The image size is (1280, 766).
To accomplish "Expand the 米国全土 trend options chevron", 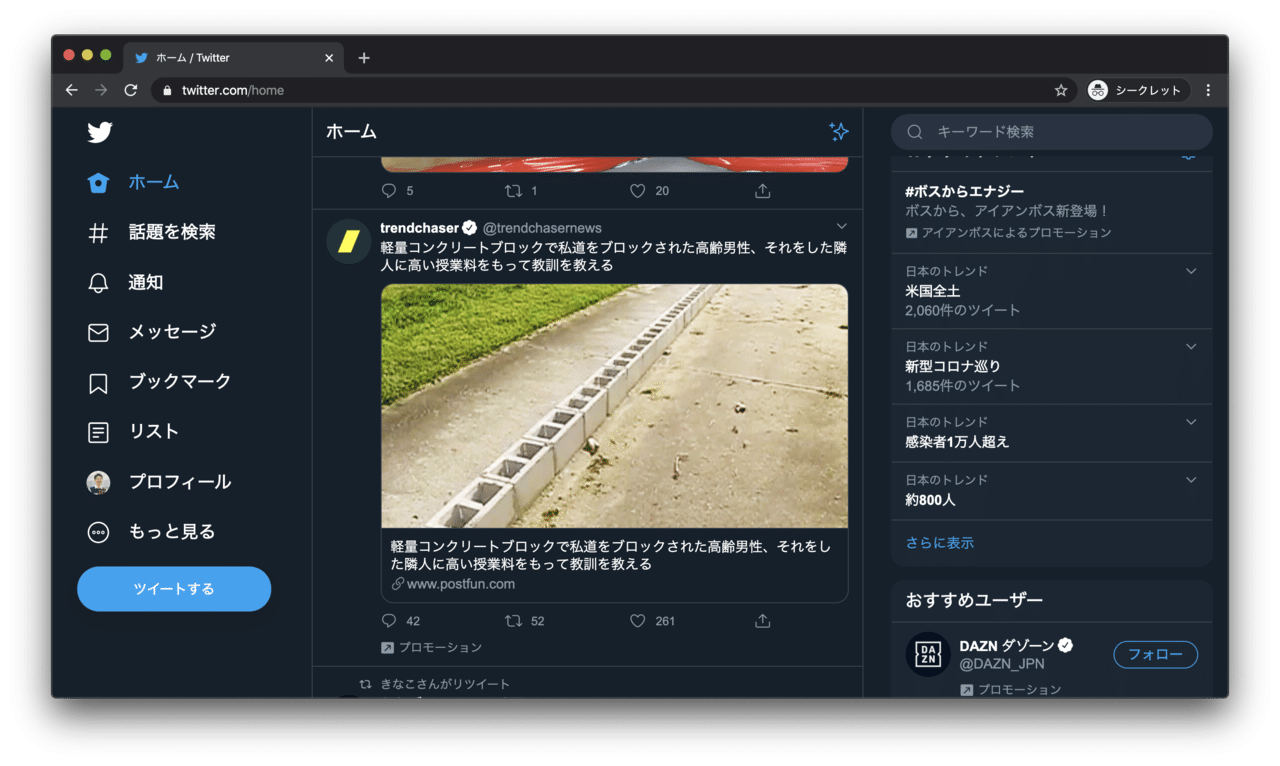I will pos(1190,271).
